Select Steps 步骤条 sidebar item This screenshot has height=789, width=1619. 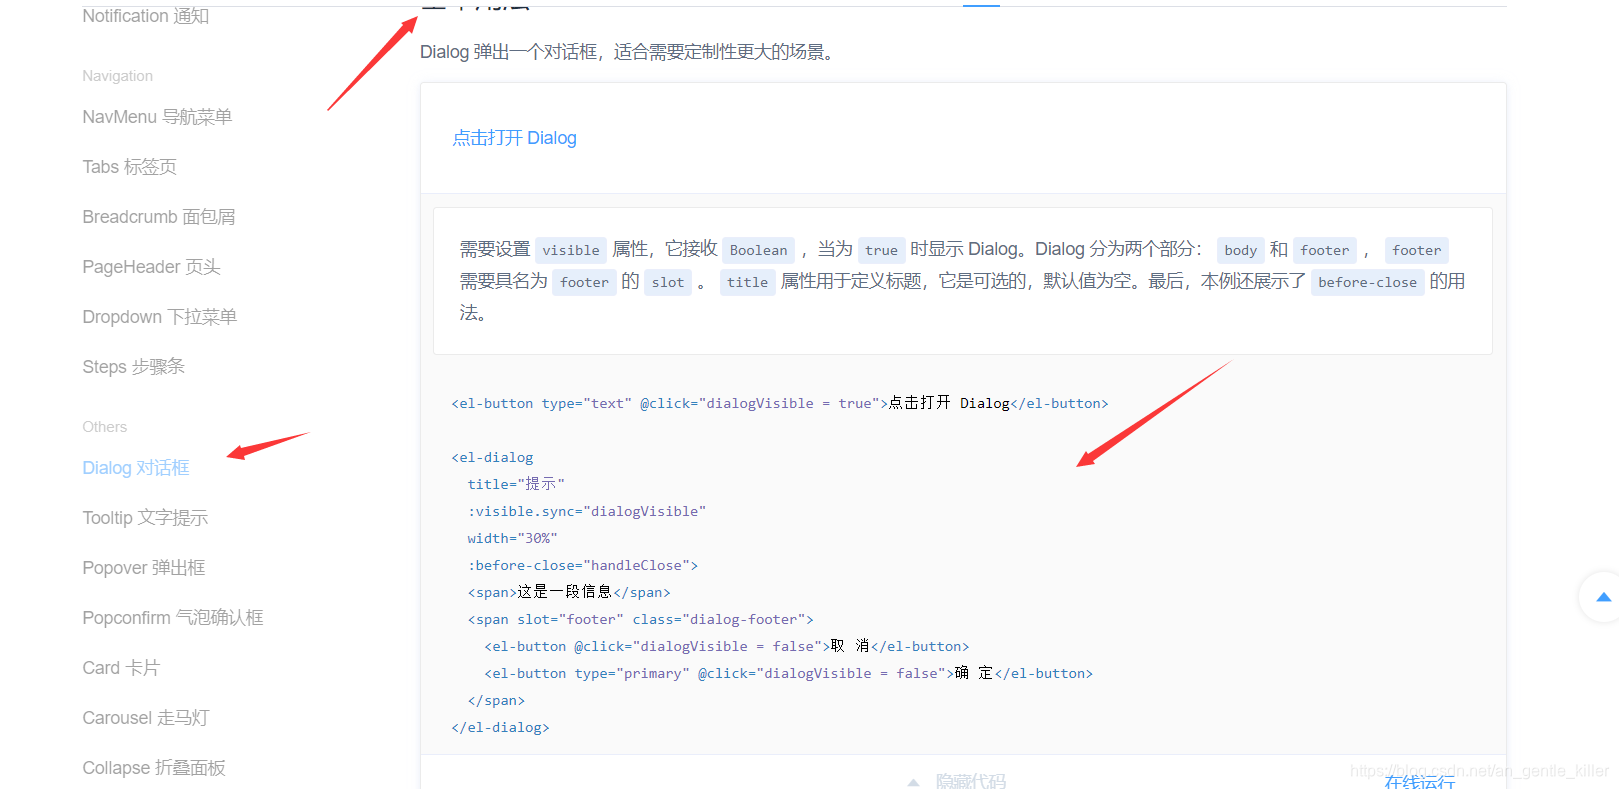click(x=133, y=367)
